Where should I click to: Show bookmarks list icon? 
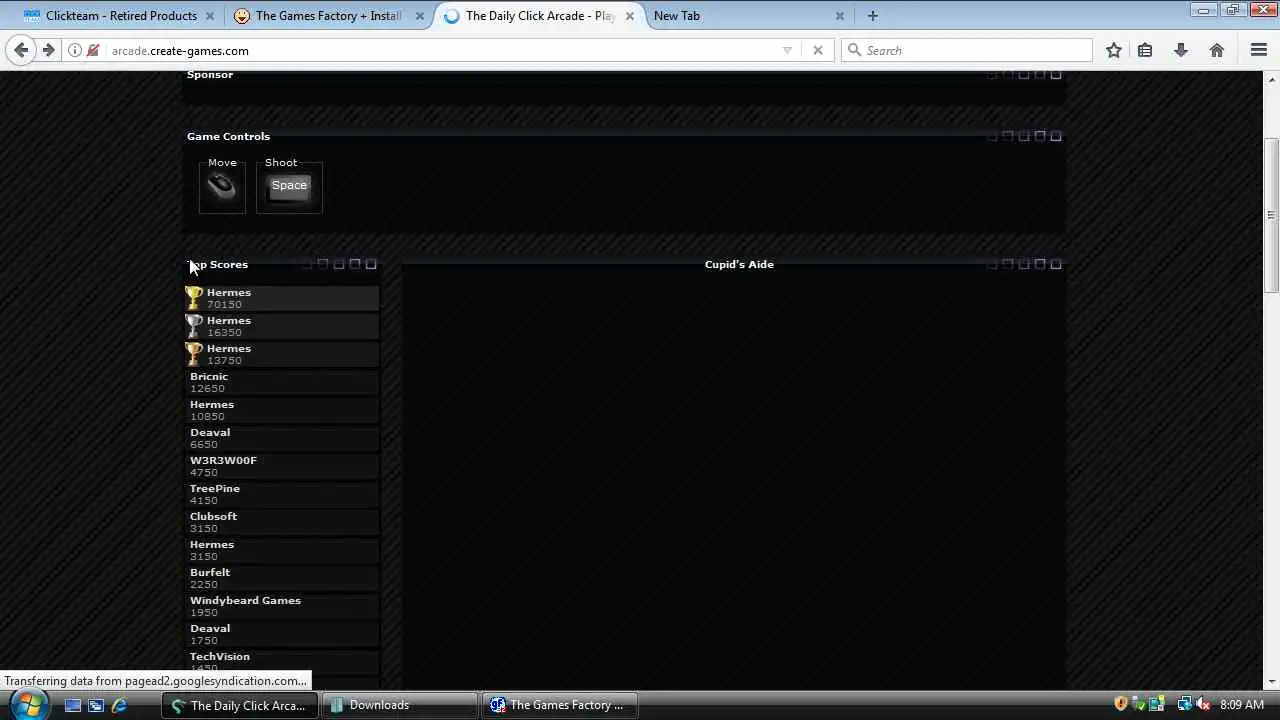pyautogui.click(x=1145, y=50)
